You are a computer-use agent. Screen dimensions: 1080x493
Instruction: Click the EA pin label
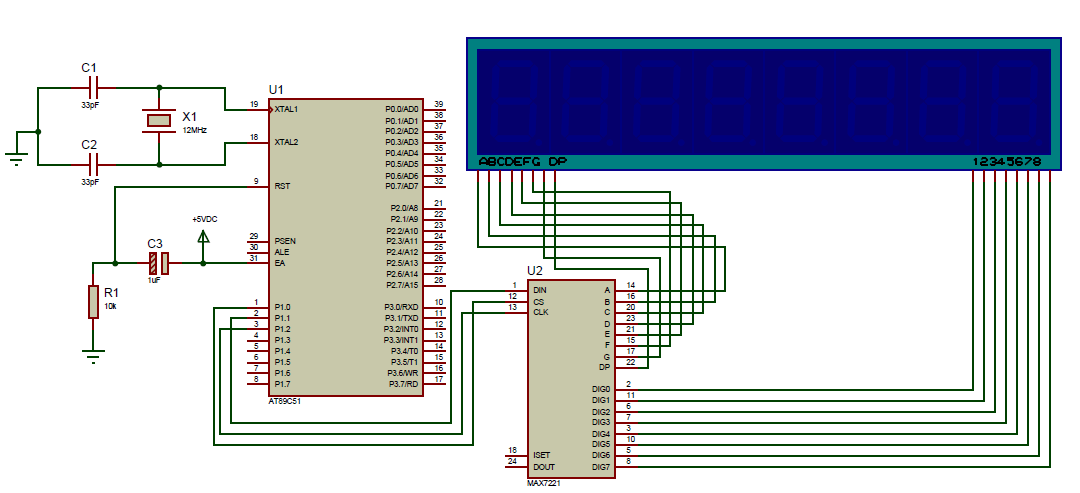pos(279,263)
